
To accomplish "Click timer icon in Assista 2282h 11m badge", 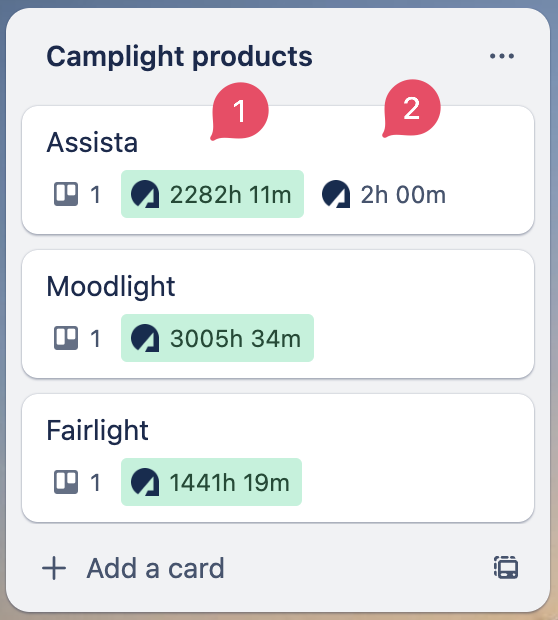I will pyautogui.click(x=145, y=194).
